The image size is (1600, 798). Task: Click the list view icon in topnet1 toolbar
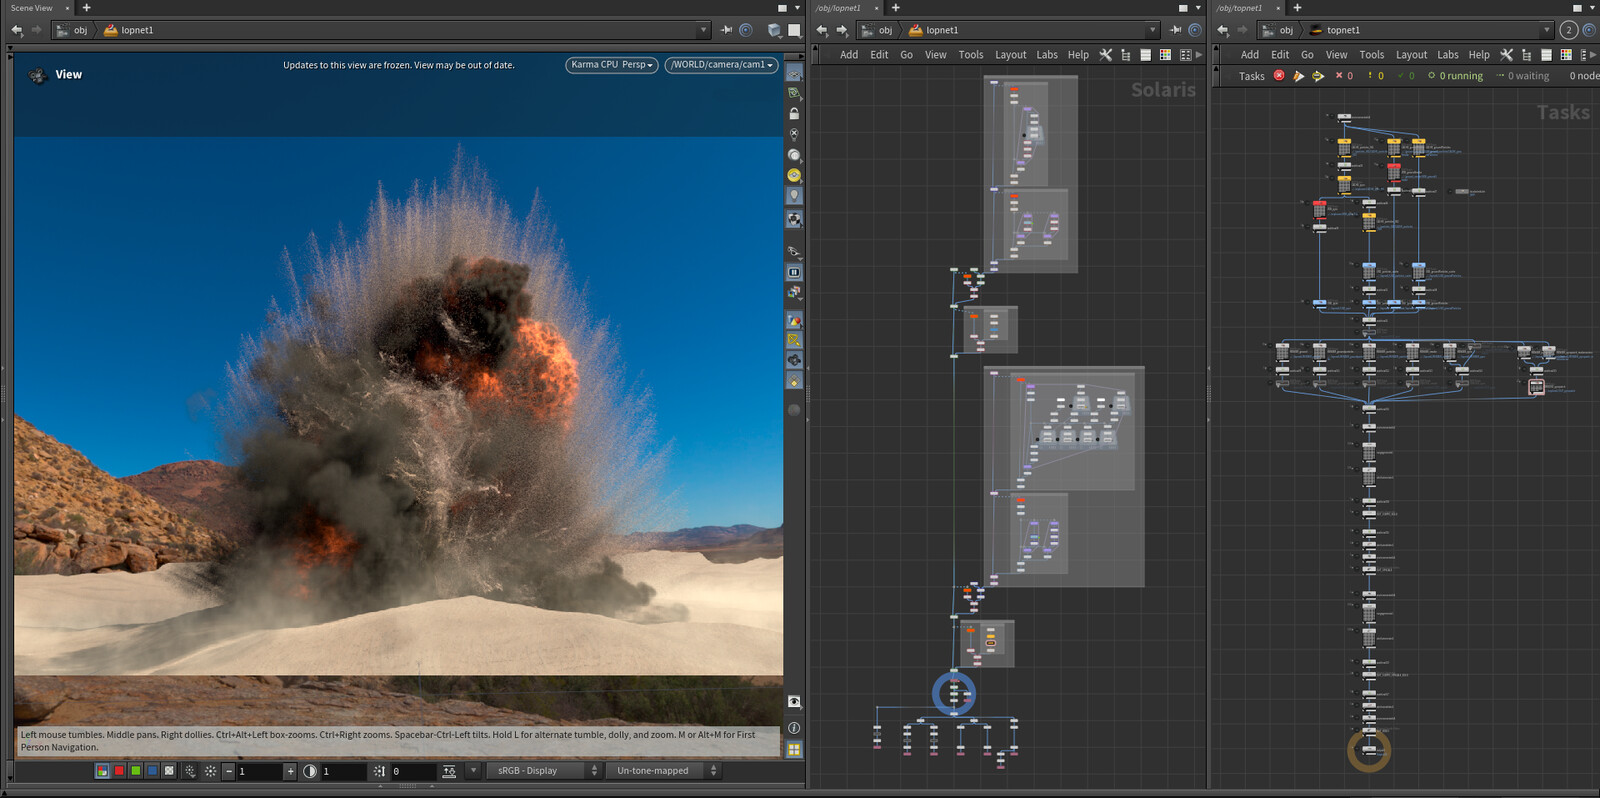[1546, 55]
